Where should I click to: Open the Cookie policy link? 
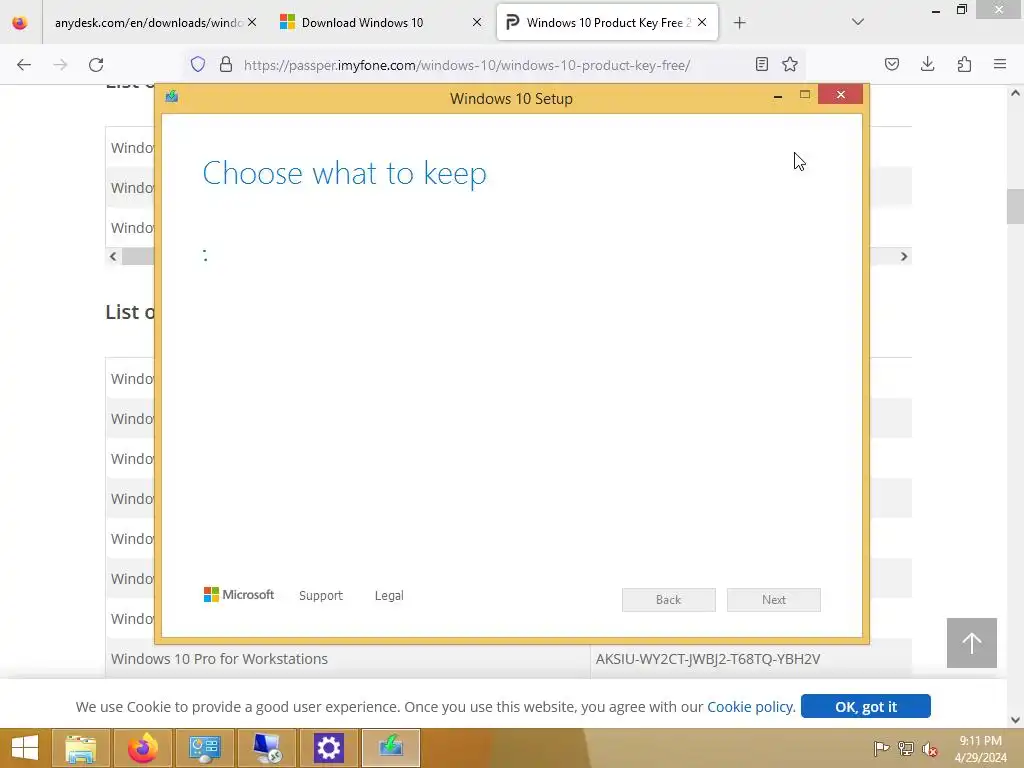pyautogui.click(x=751, y=707)
